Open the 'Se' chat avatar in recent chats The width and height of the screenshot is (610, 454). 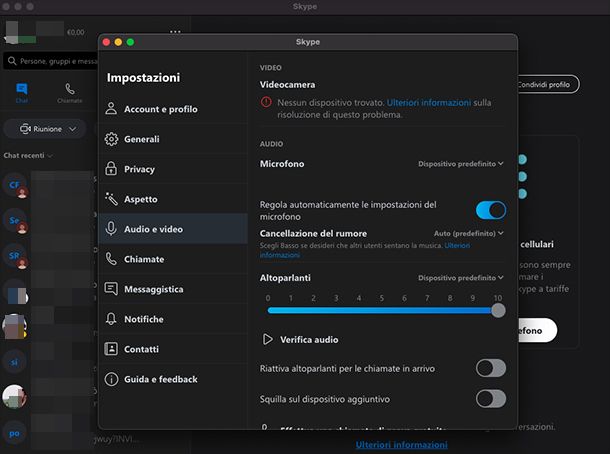tap(15, 221)
